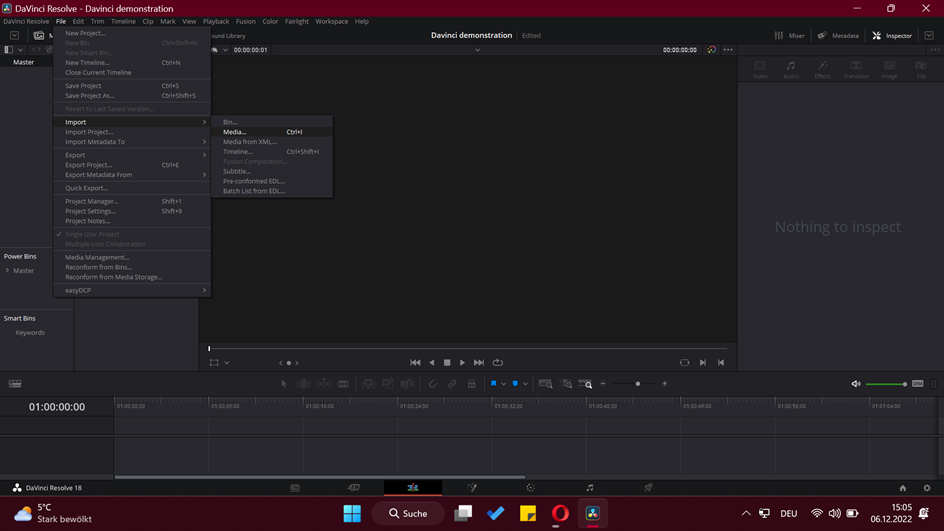Open the timeline name dropdown in viewer
This screenshot has height=531, width=944.
pyautogui.click(x=477, y=50)
